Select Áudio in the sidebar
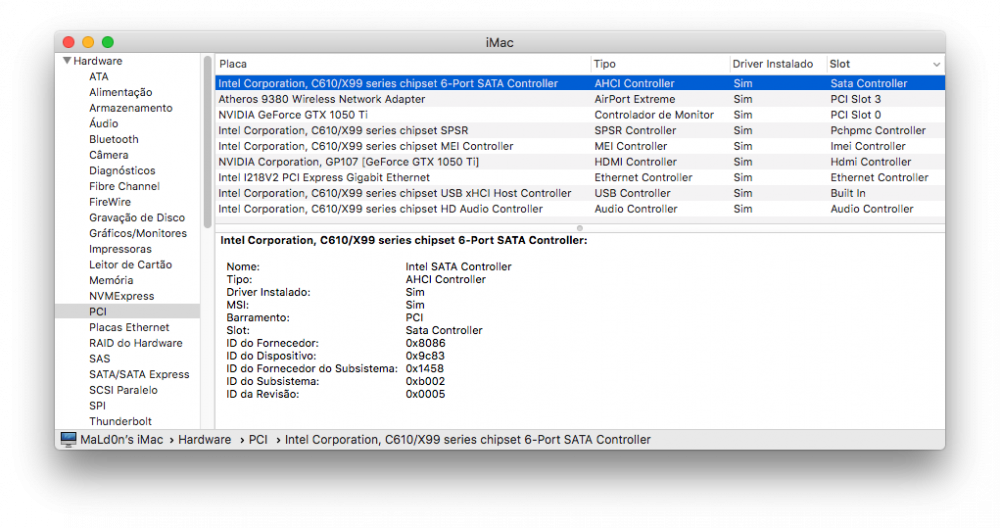The image size is (1000, 528). (x=103, y=124)
